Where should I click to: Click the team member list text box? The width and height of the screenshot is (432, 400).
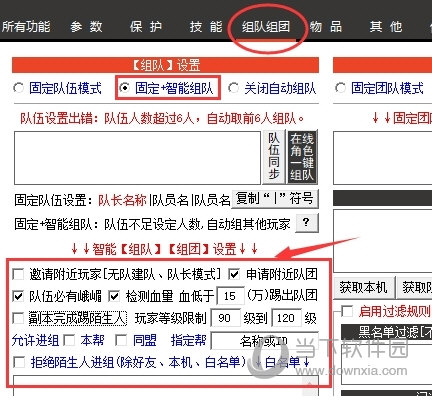137,158
